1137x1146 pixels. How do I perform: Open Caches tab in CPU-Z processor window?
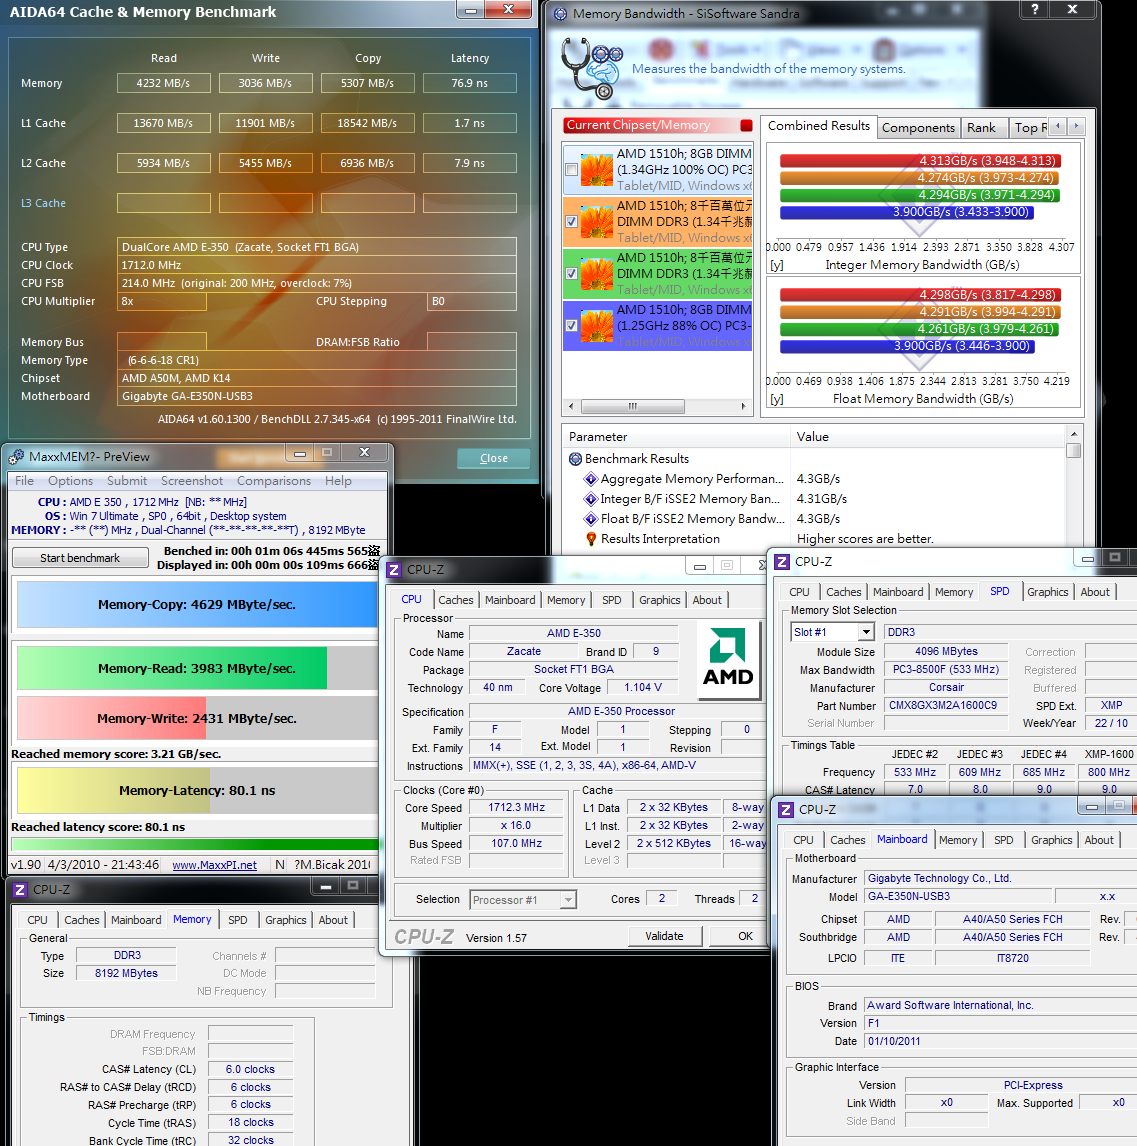(456, 600)
